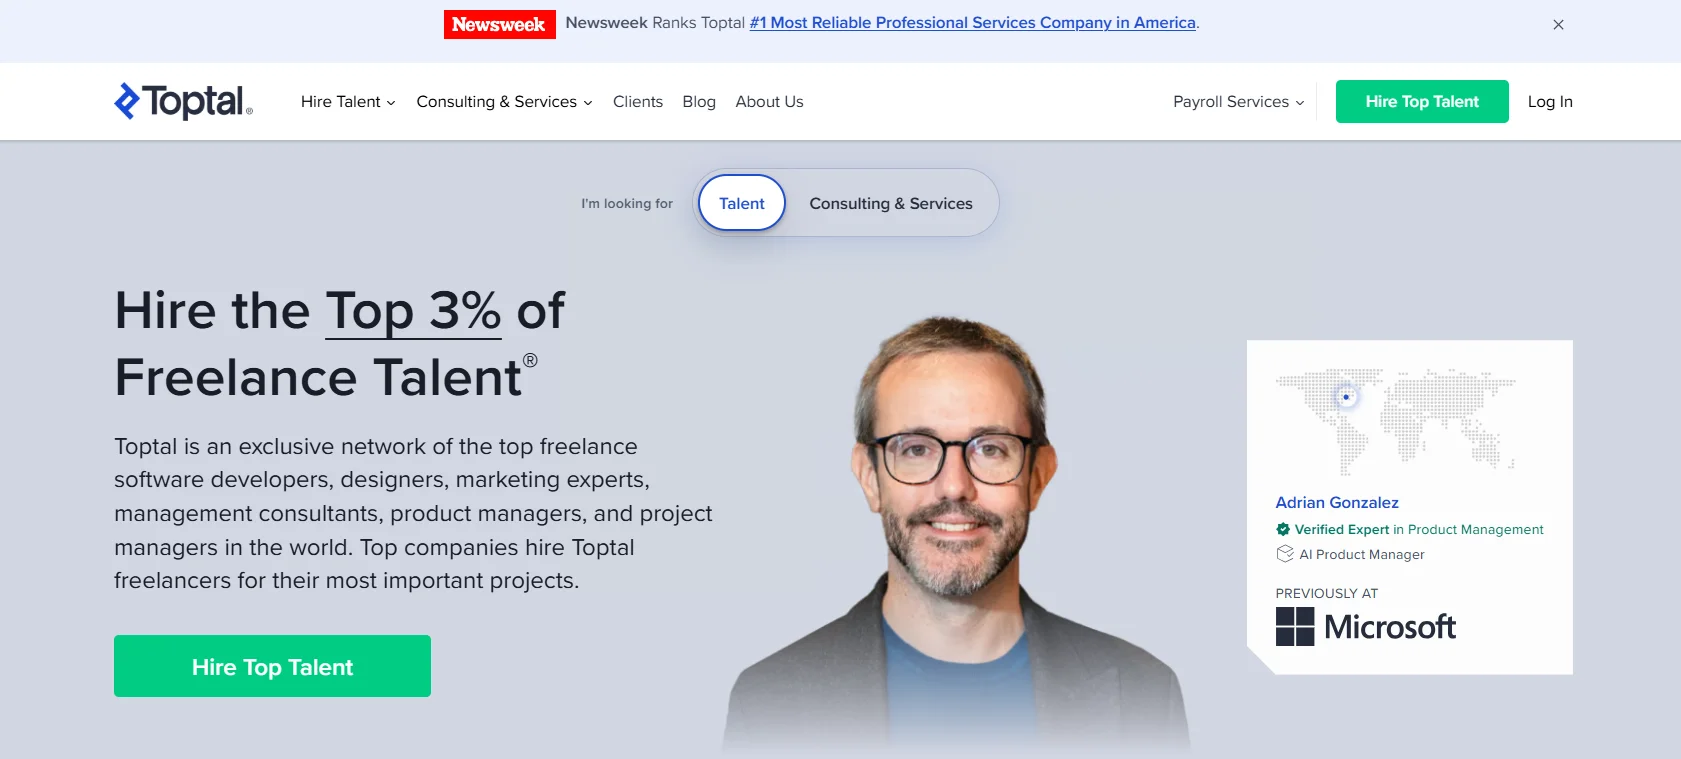Click the I'm looking for label

tap(627, 204)
